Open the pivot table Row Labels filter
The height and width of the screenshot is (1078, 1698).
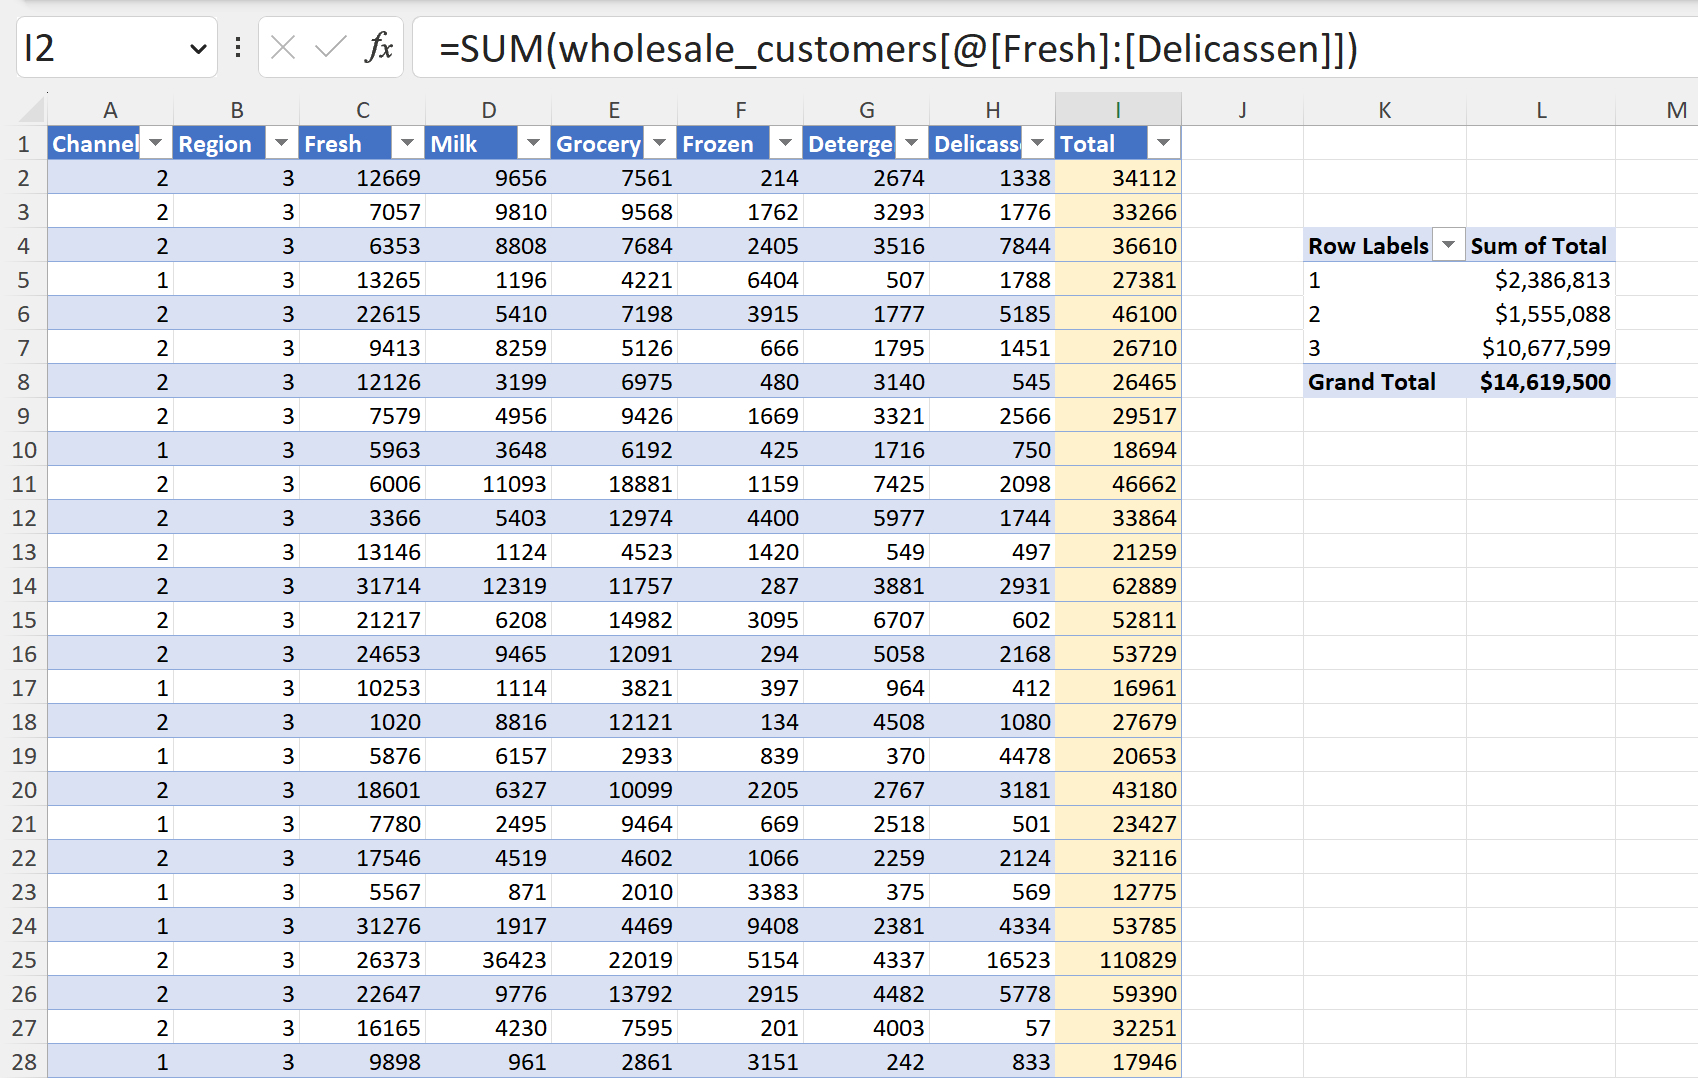(1448, 245)
